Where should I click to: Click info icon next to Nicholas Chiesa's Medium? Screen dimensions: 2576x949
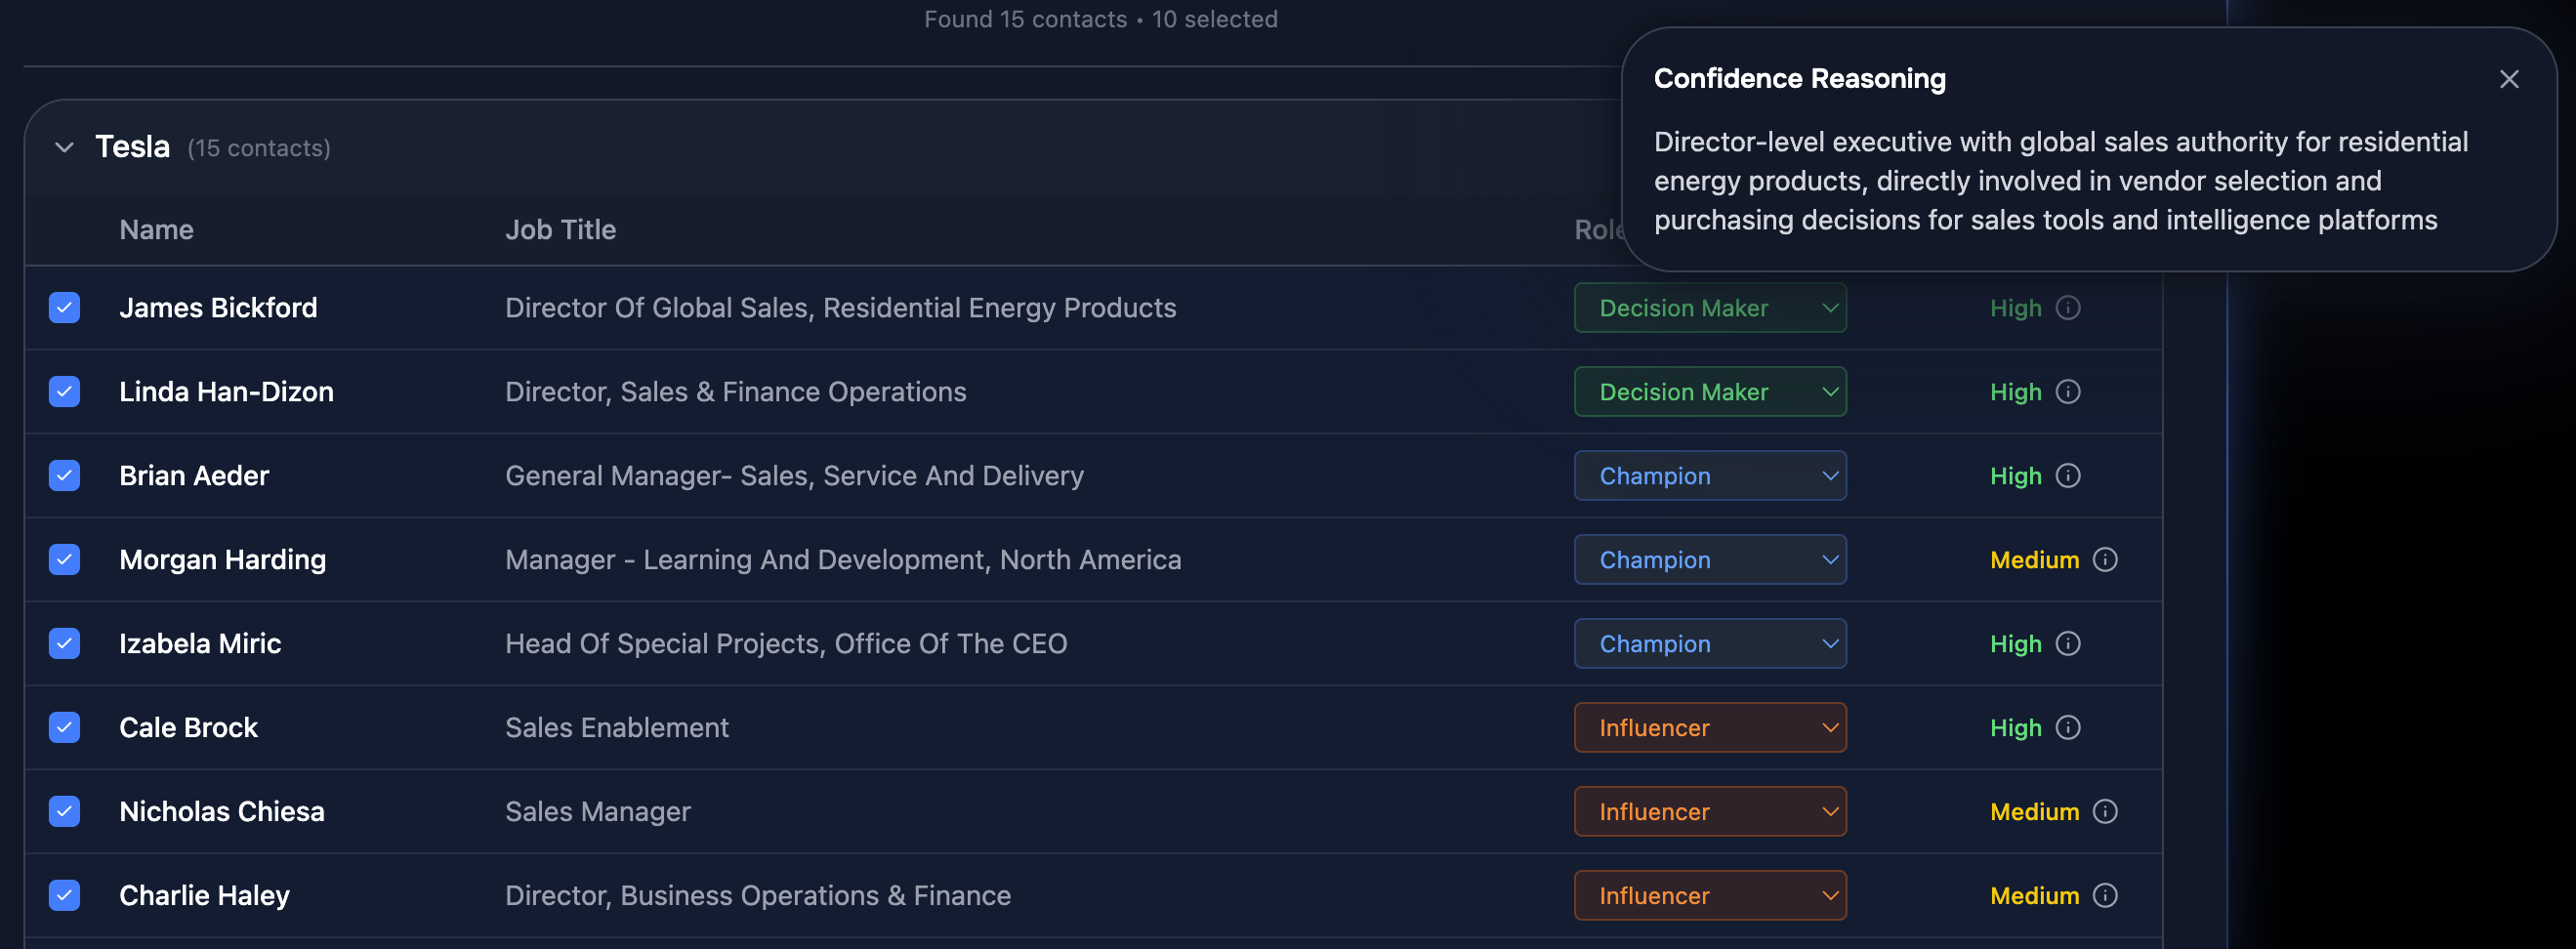pos(2105,812)
